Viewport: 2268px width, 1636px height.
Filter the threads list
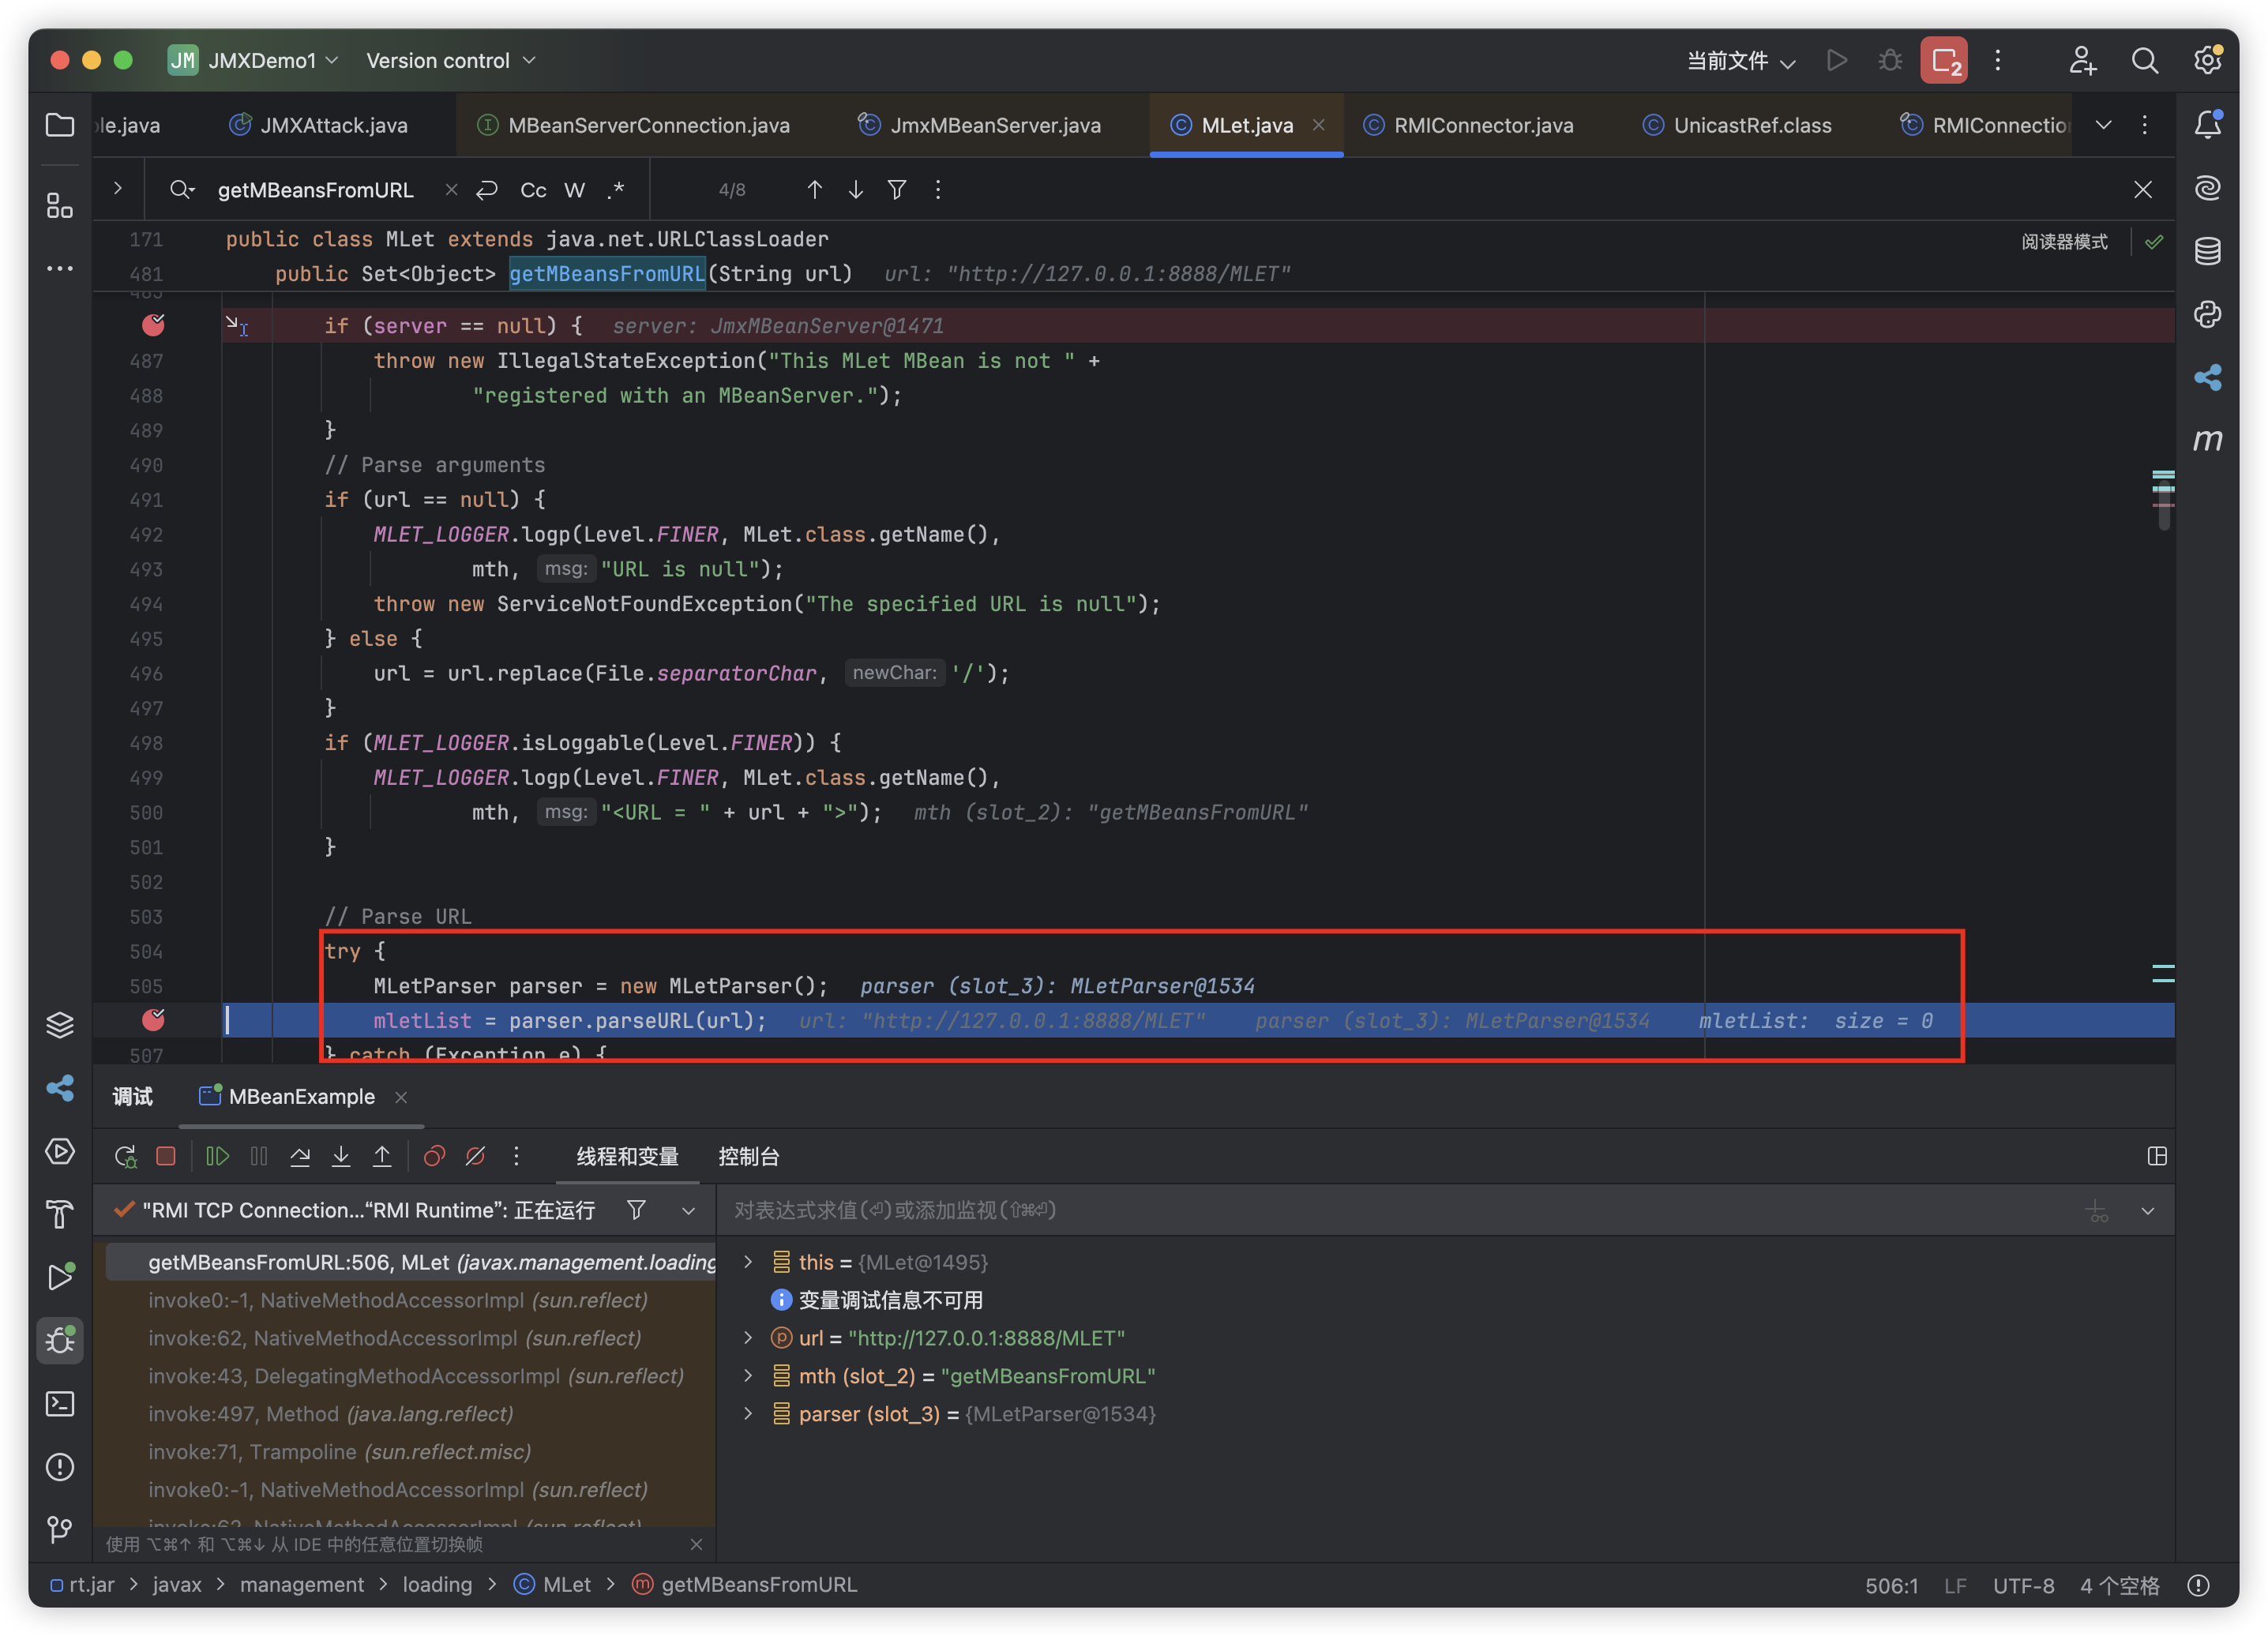click(636, 1211)
